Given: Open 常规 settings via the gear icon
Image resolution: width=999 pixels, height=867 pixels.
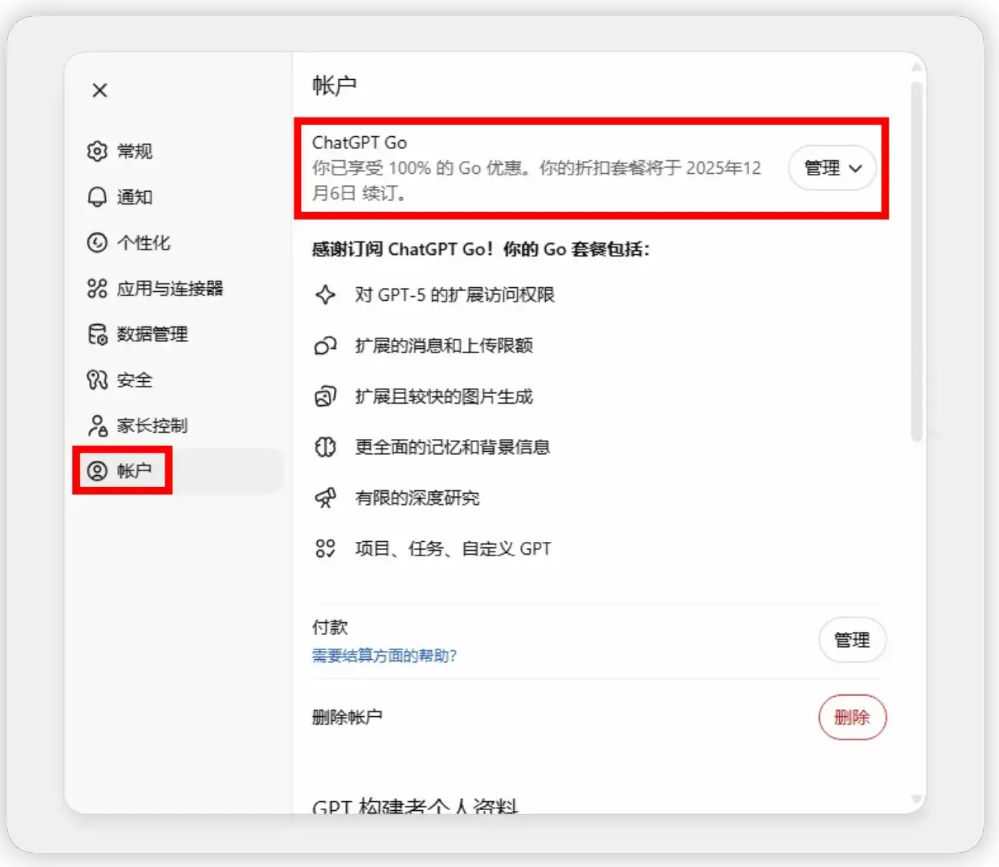Looking at the screenshot, I should point(97,151).
